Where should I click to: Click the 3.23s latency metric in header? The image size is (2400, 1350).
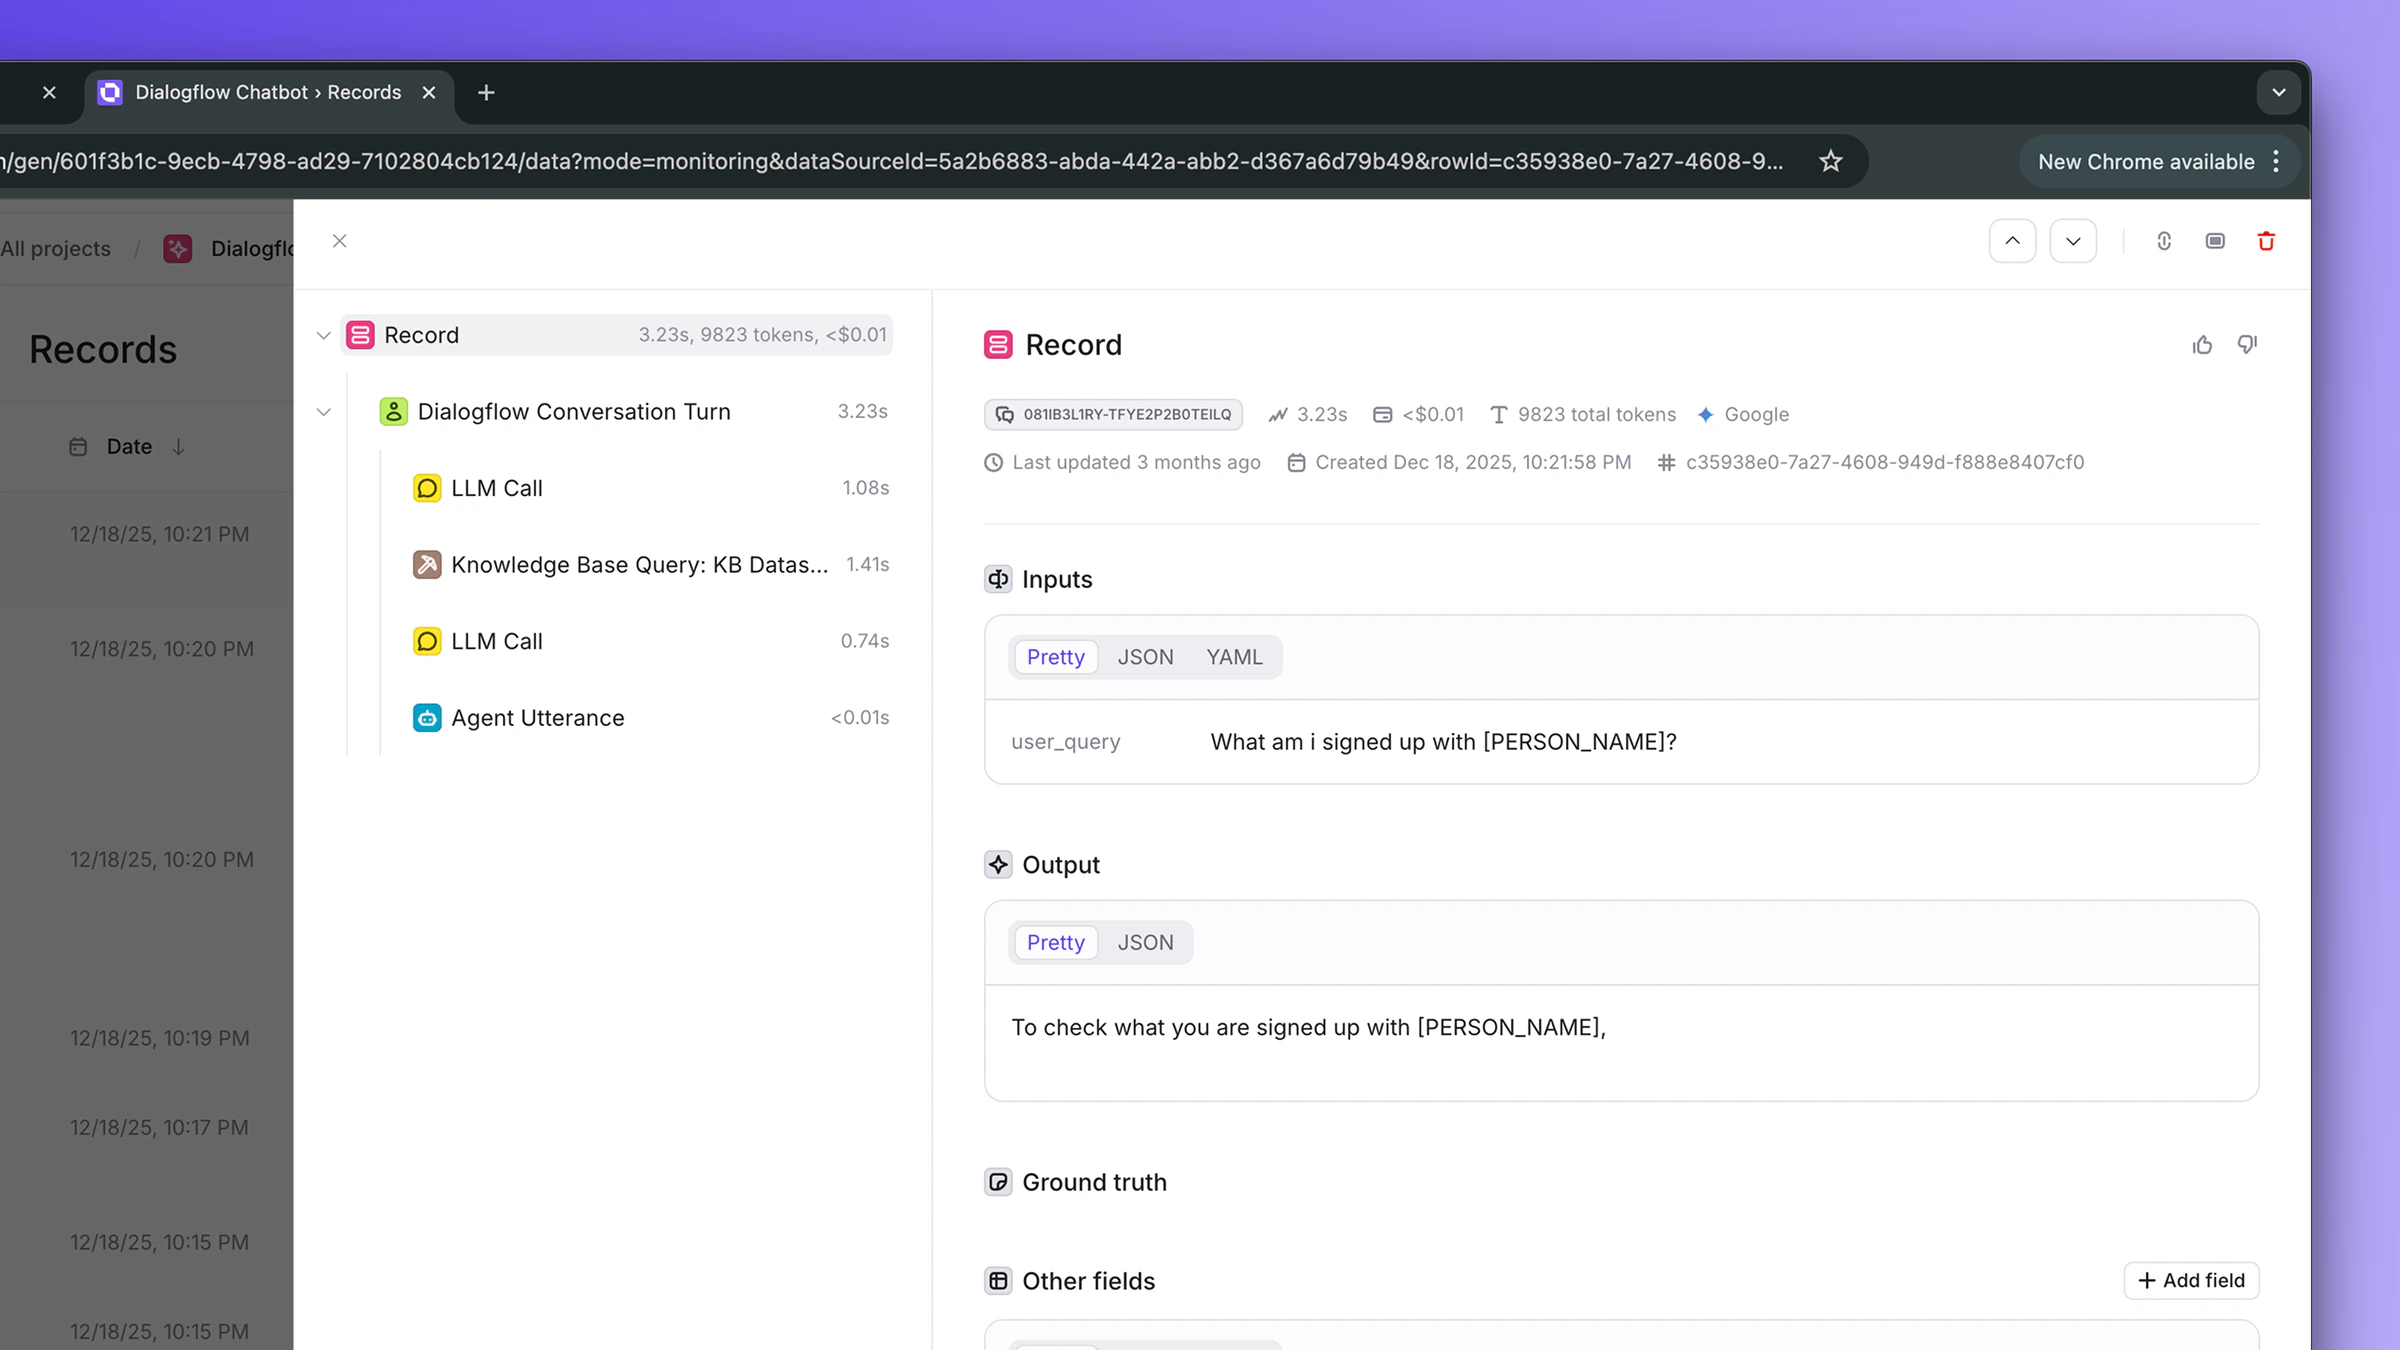1308,414
